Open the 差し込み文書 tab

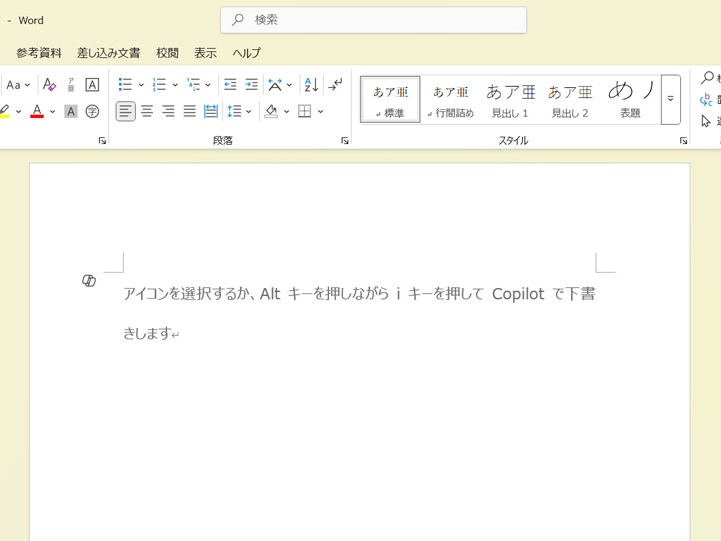tap(109, 53)
